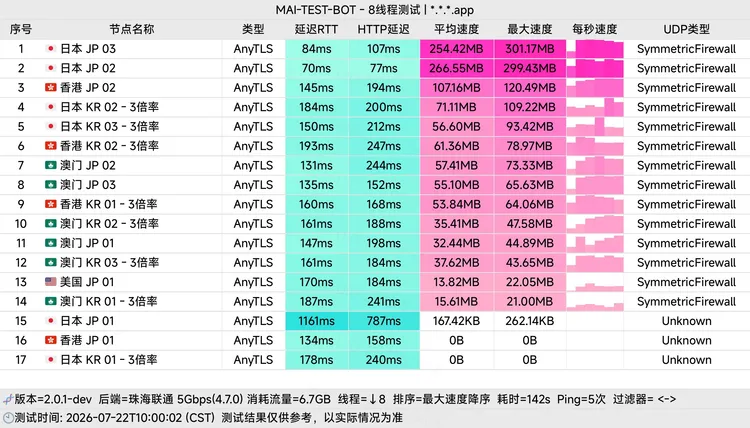Click the Hong Kong flag beside 香港 JP 02
This screenshot has height=428, width=750.
click(x=51, y=88)
